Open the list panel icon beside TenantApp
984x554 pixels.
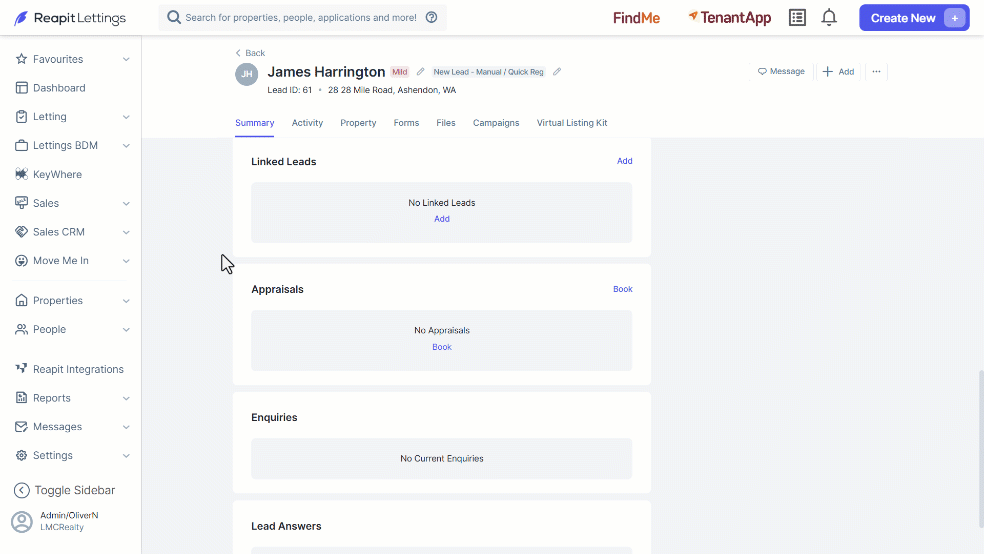click(797, 18)
